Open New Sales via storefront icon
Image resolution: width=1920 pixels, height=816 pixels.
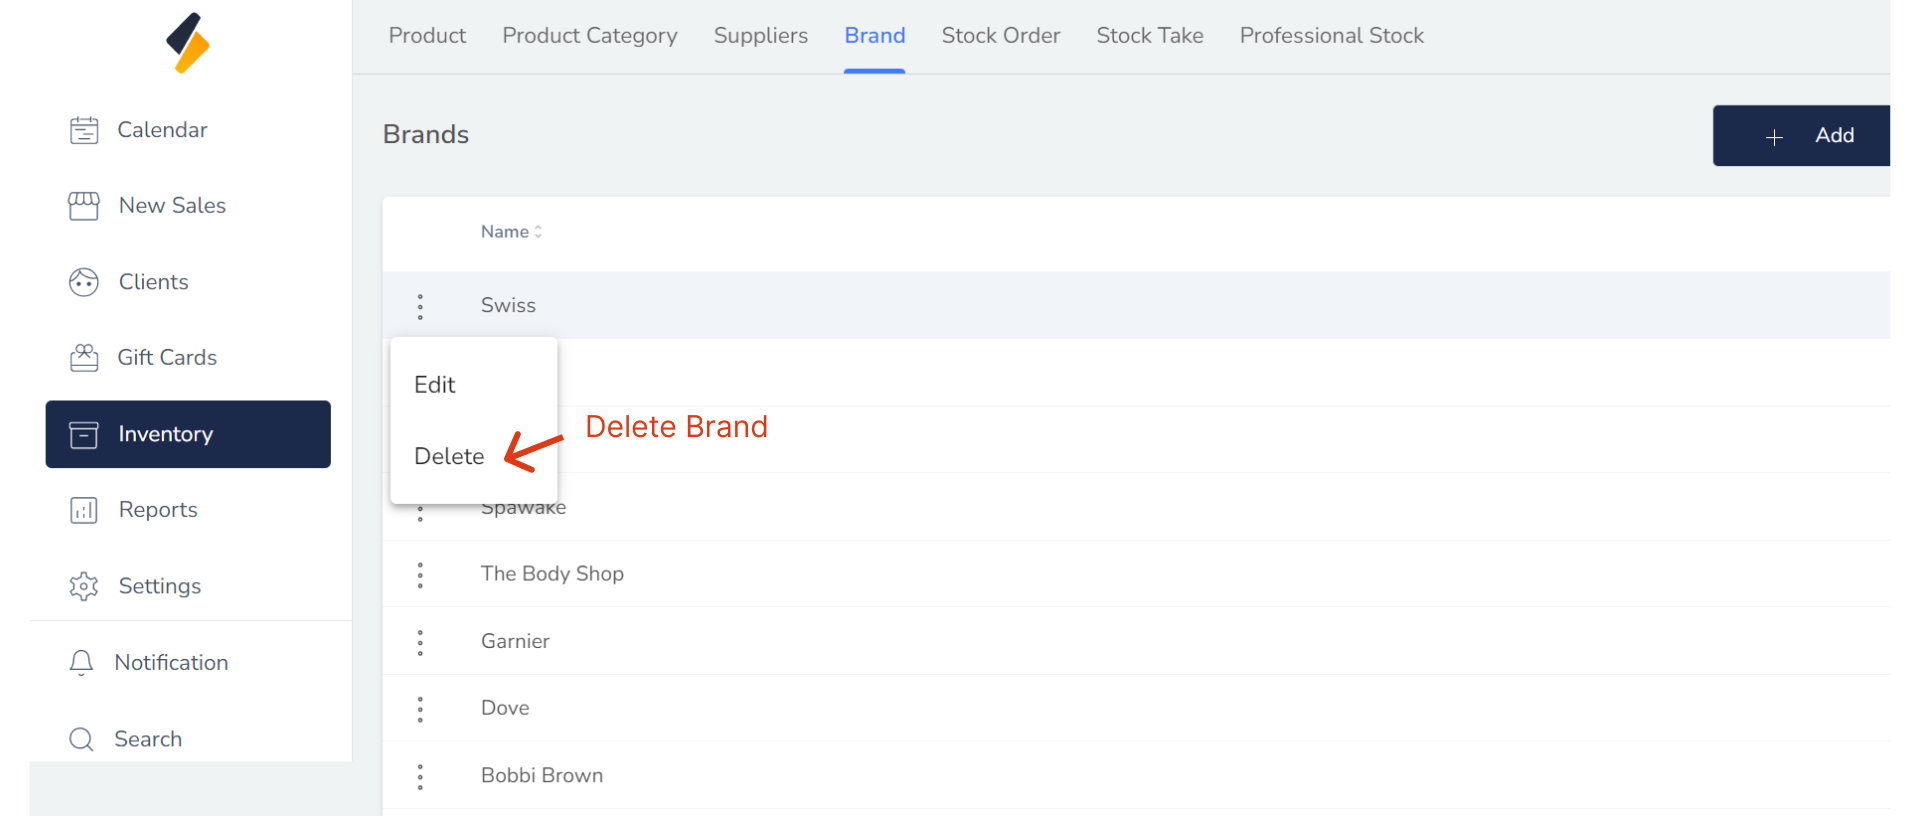click(x=84, y=206)
